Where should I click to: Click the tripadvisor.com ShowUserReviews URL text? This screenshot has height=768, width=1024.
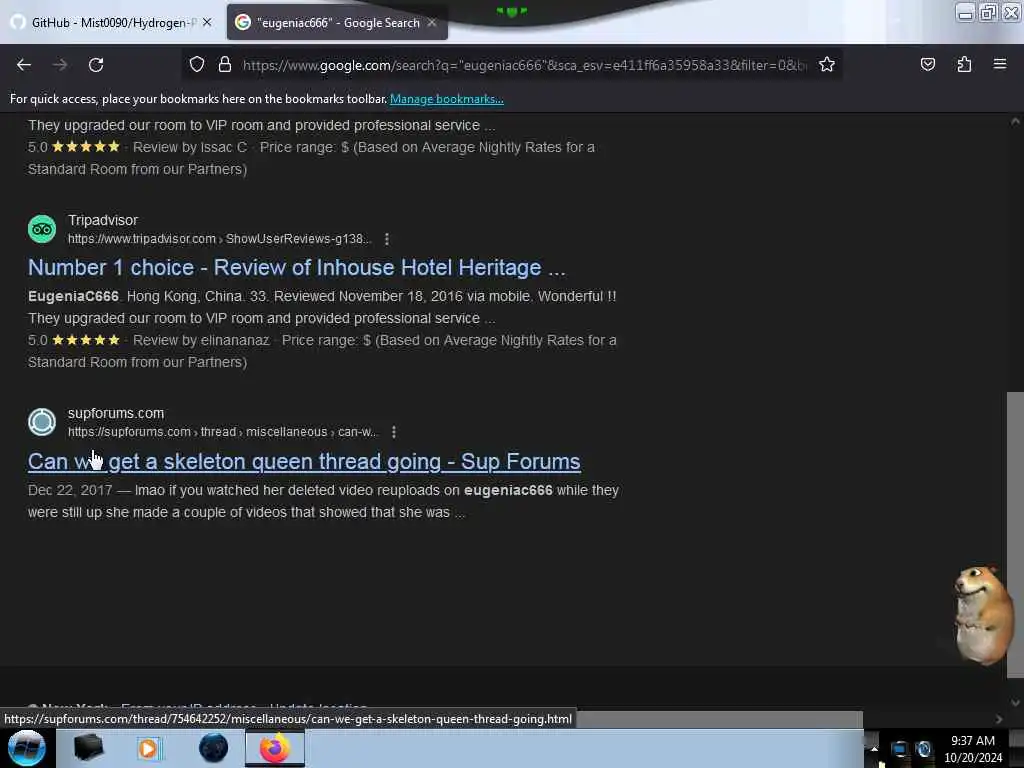pyautogui.click(x=219, y=239)
